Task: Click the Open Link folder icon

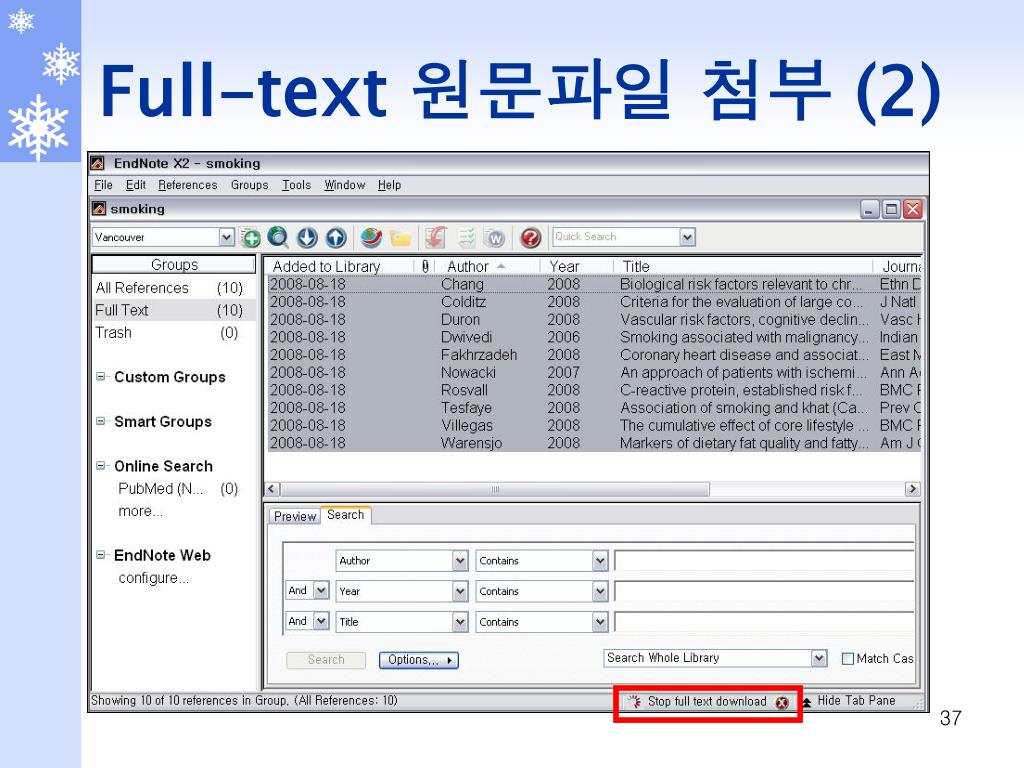Action: coord(400,238)
